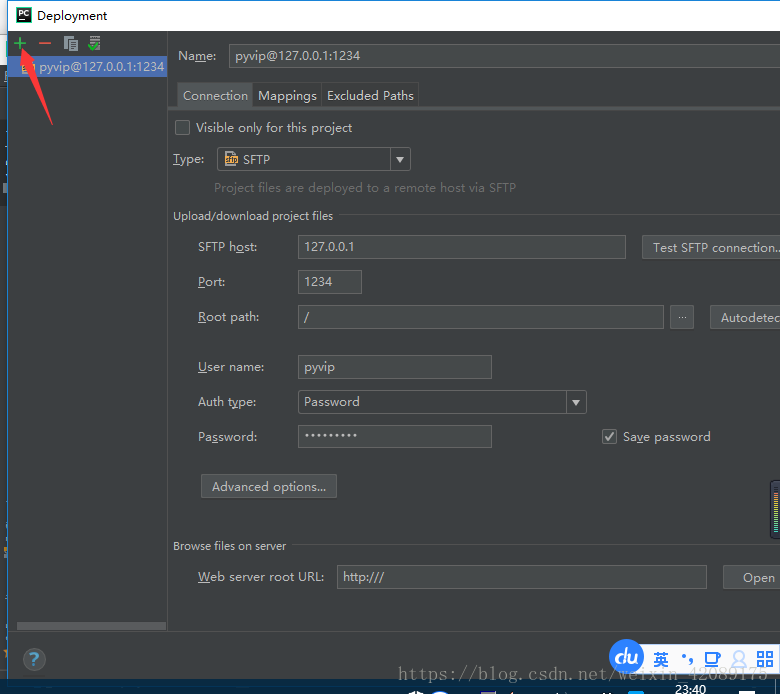Open the Type SFTP dropdown
This screenshot has width=780, height=694.
[314, 159]
